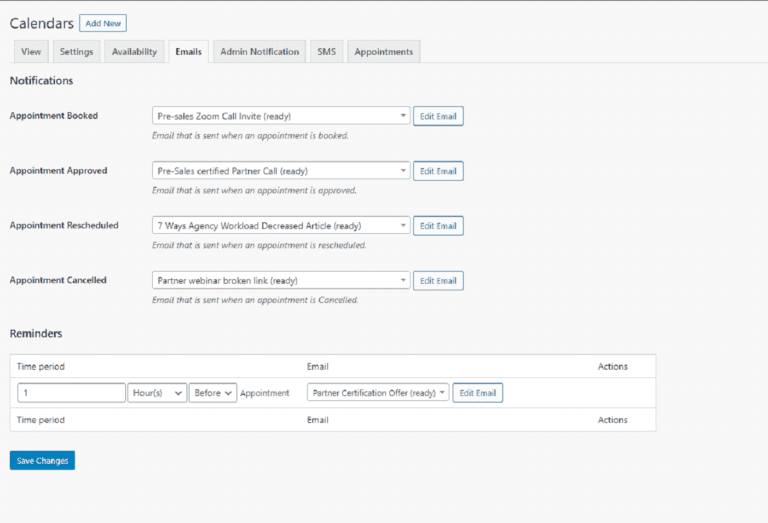Edit the Appointment Booked email
Screen dimensions: 768x523
[438, 116]
